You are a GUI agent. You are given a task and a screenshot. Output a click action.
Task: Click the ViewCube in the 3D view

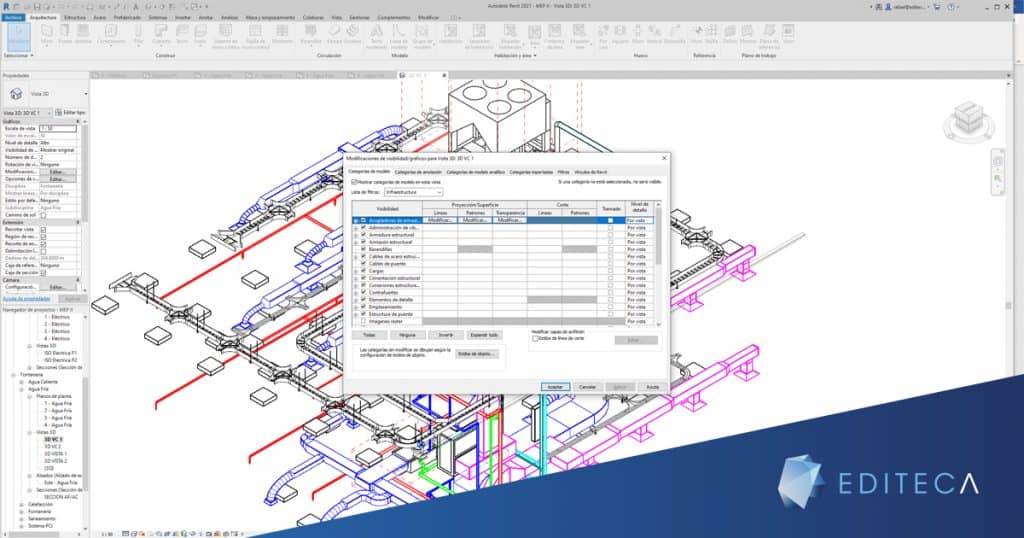pyautogui.click(x=970, y=120)
